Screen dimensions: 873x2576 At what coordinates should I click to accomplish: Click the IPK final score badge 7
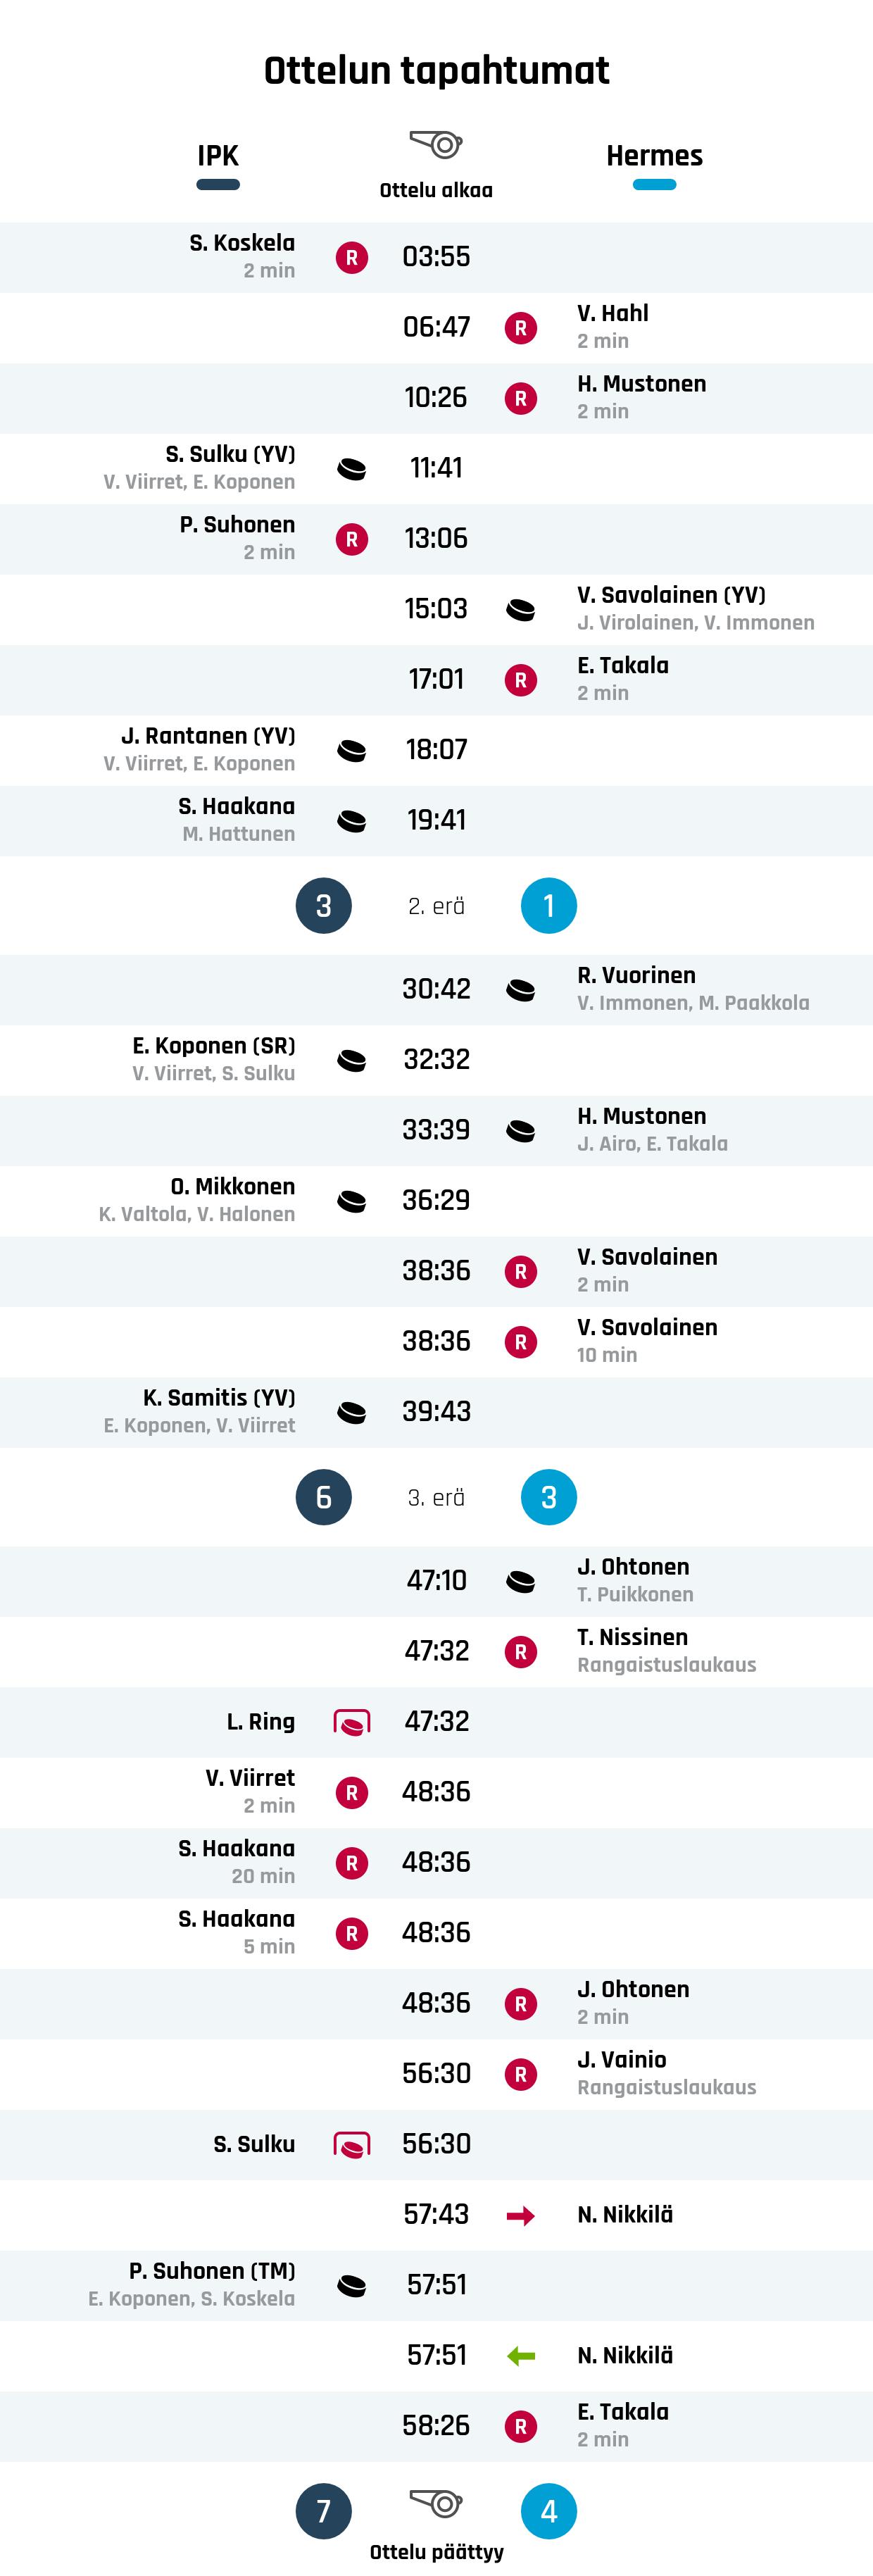click(323, 2511)
